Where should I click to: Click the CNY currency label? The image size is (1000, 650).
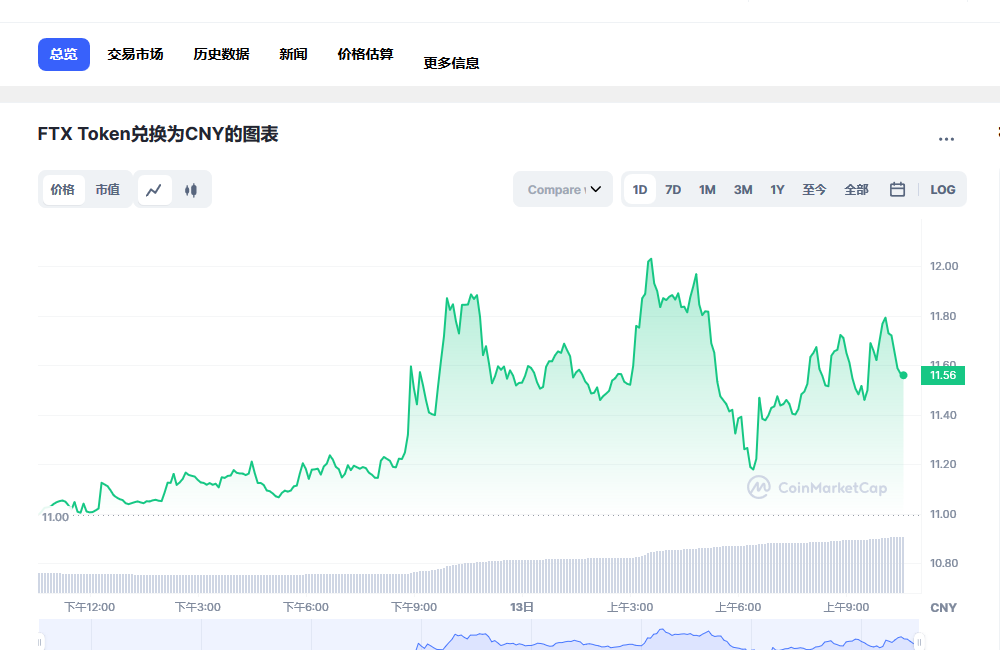coord(943,607)
